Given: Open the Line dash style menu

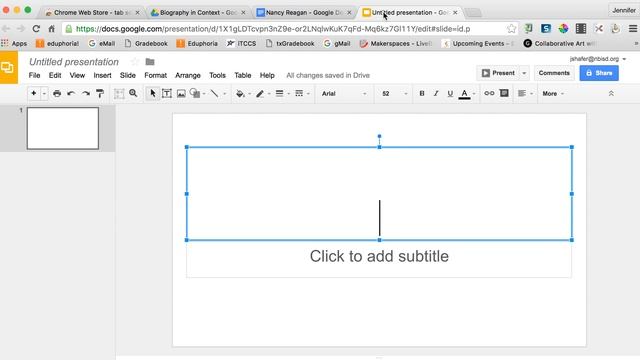Looking at the screenshot, I should 299,93.
